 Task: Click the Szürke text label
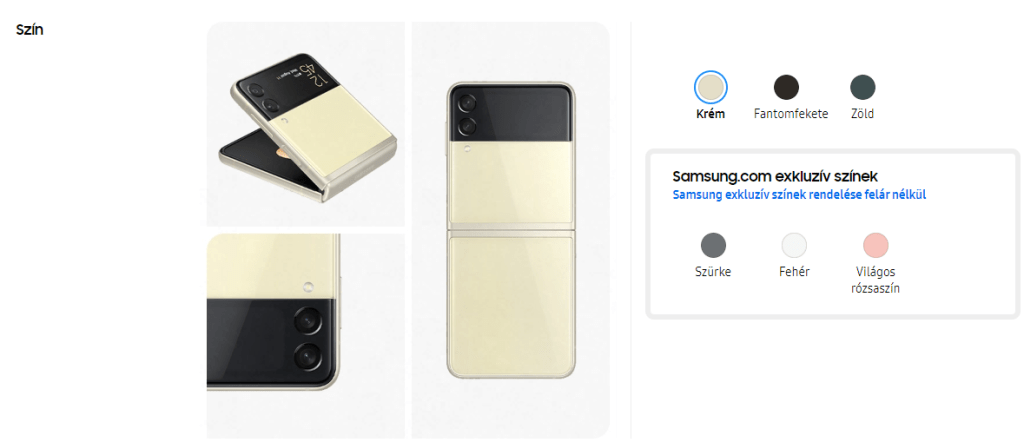click(x=713, y=272)
